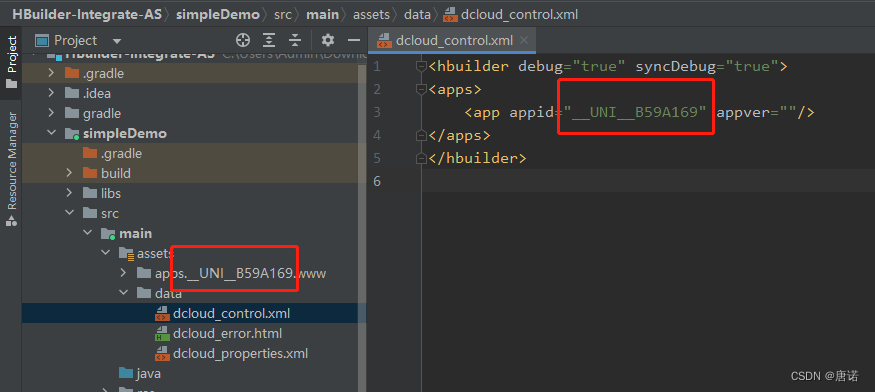Click the build folder icon
Screen dimensions: 875x392
tap(90, 173)
